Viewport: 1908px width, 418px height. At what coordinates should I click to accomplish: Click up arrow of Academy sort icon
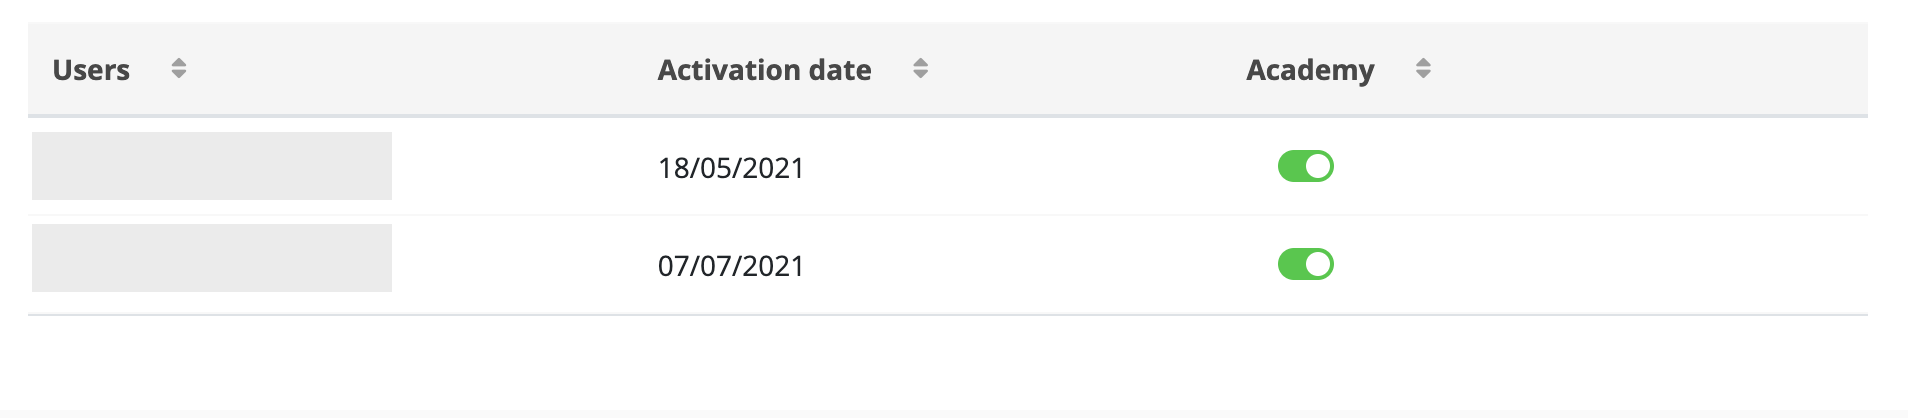tap(1423, 62)
